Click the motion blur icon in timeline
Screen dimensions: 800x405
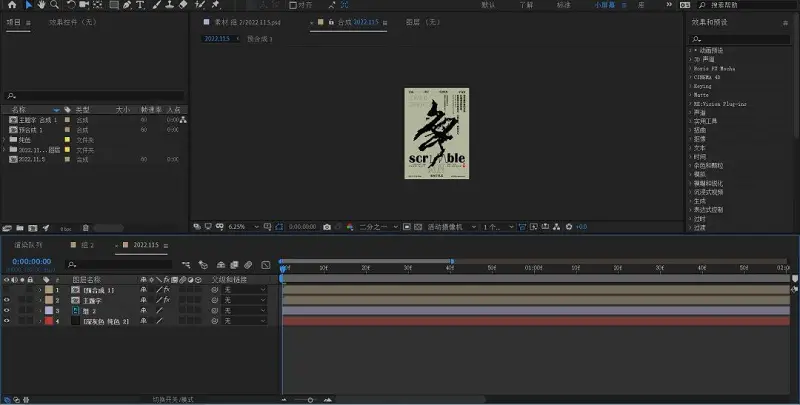coord(248,265)
